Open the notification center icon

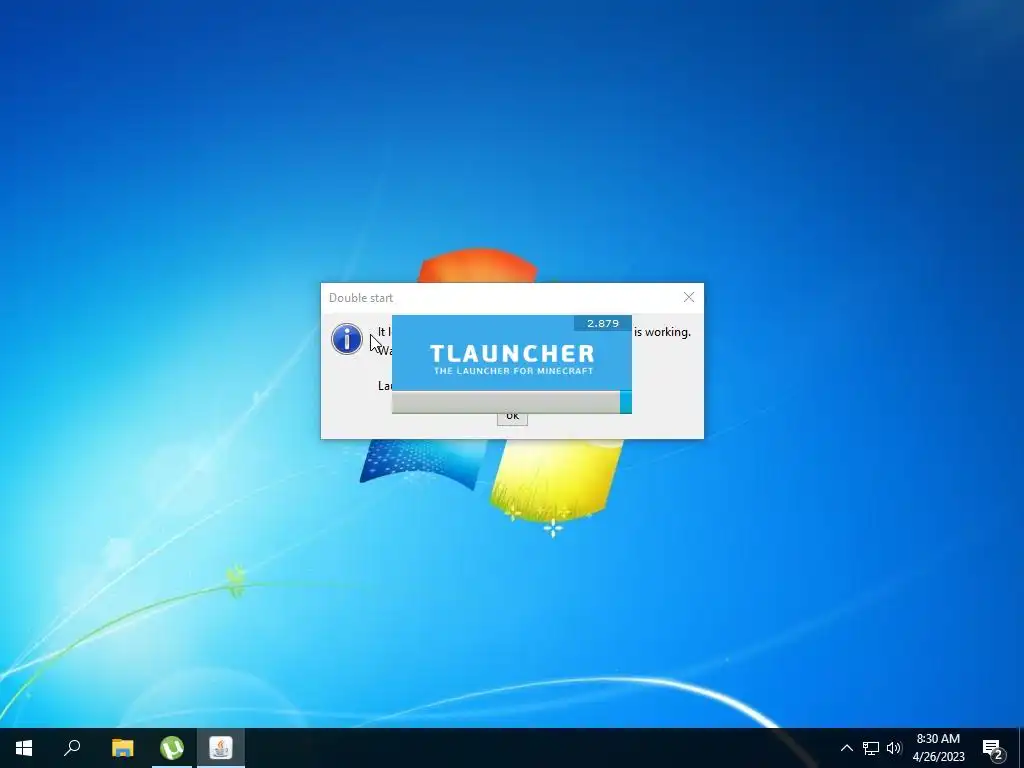(993, 749)
